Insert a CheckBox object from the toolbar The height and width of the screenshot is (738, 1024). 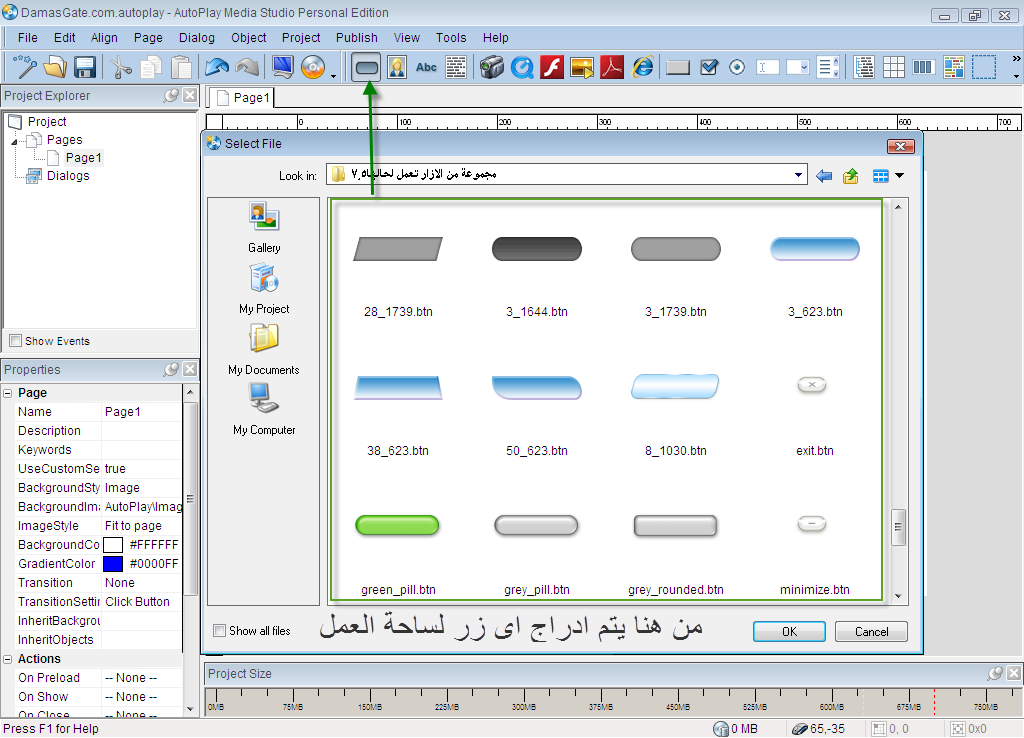[709, 67]
